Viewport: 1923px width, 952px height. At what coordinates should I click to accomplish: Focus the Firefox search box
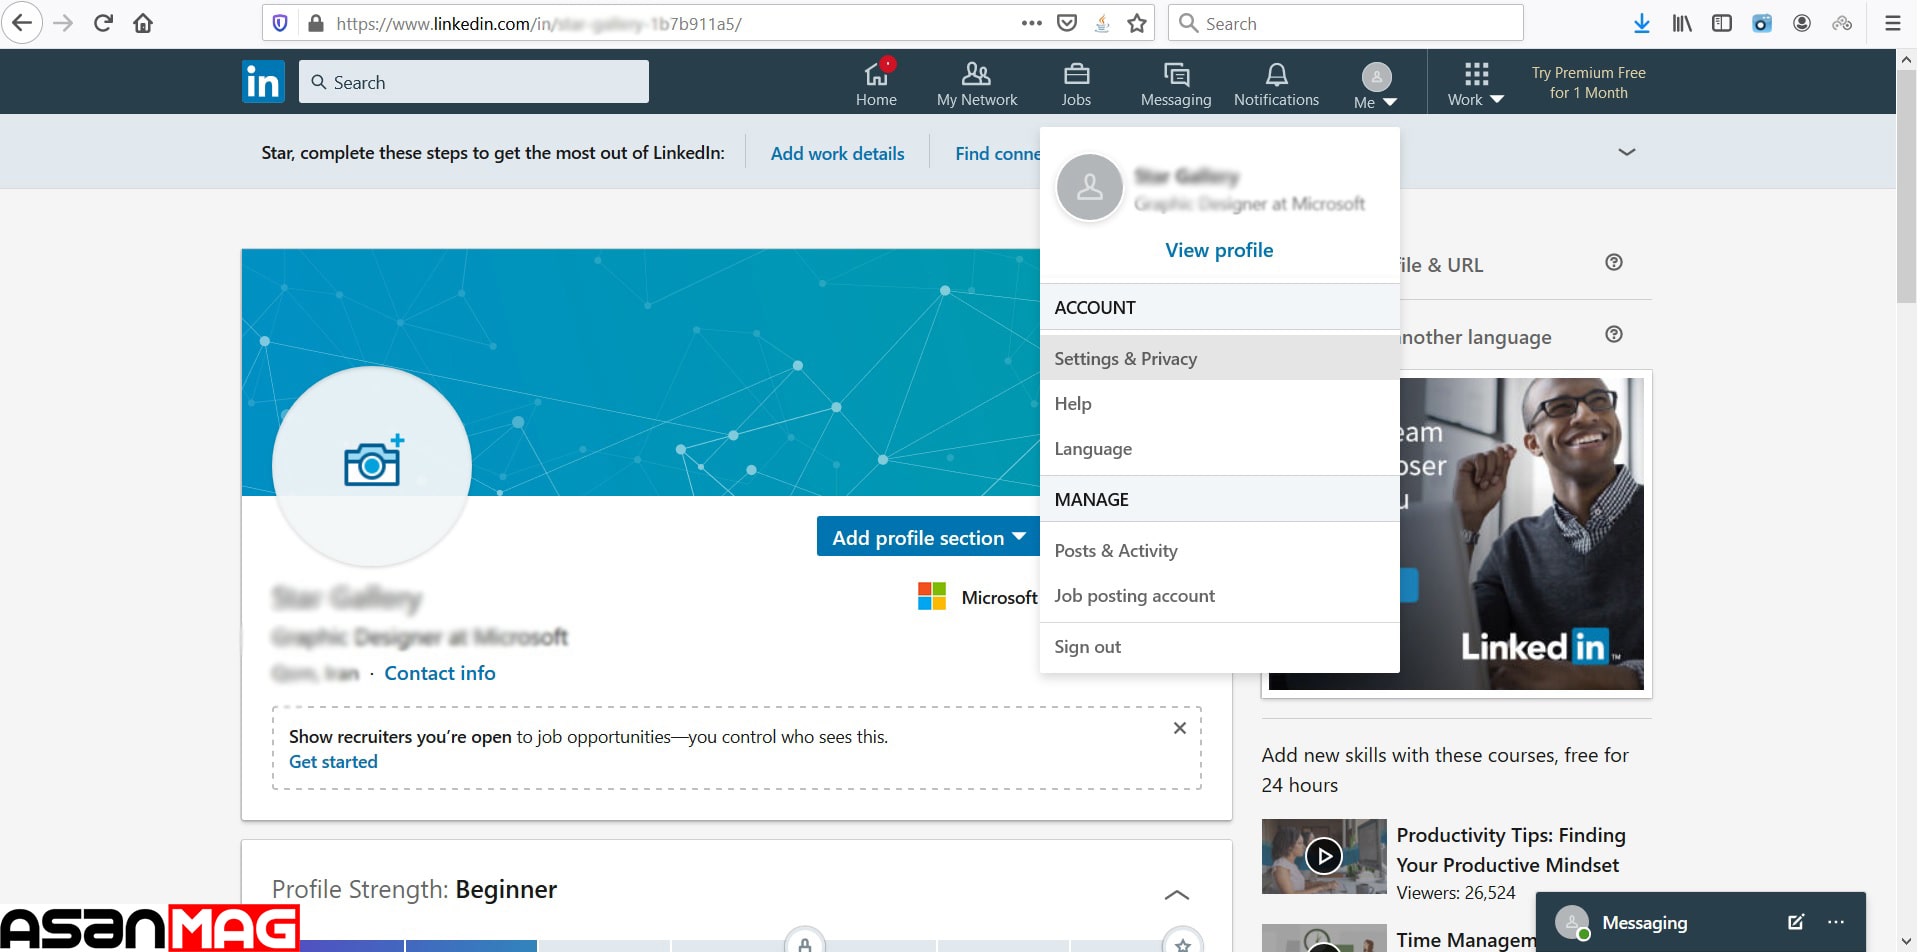[1346, 23]
